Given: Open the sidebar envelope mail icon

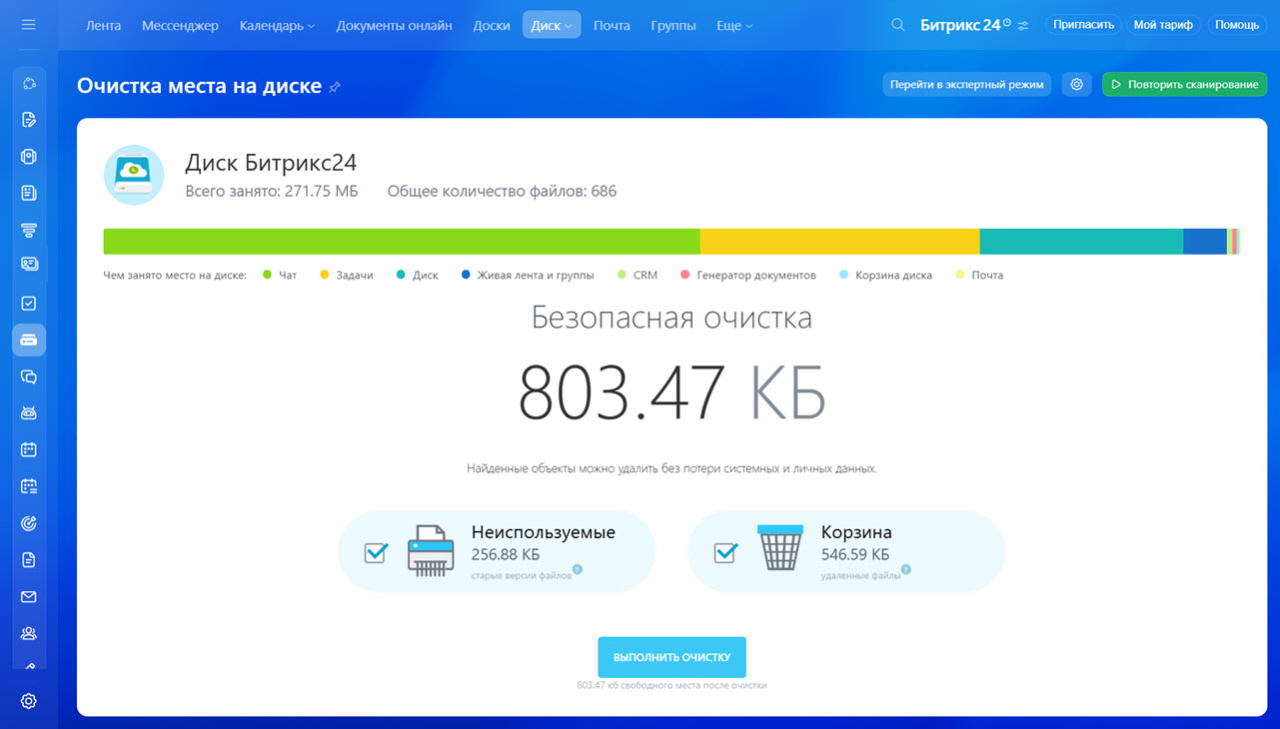Looking at the screenshot, I should pyautogui.click(x=29, y=597).
